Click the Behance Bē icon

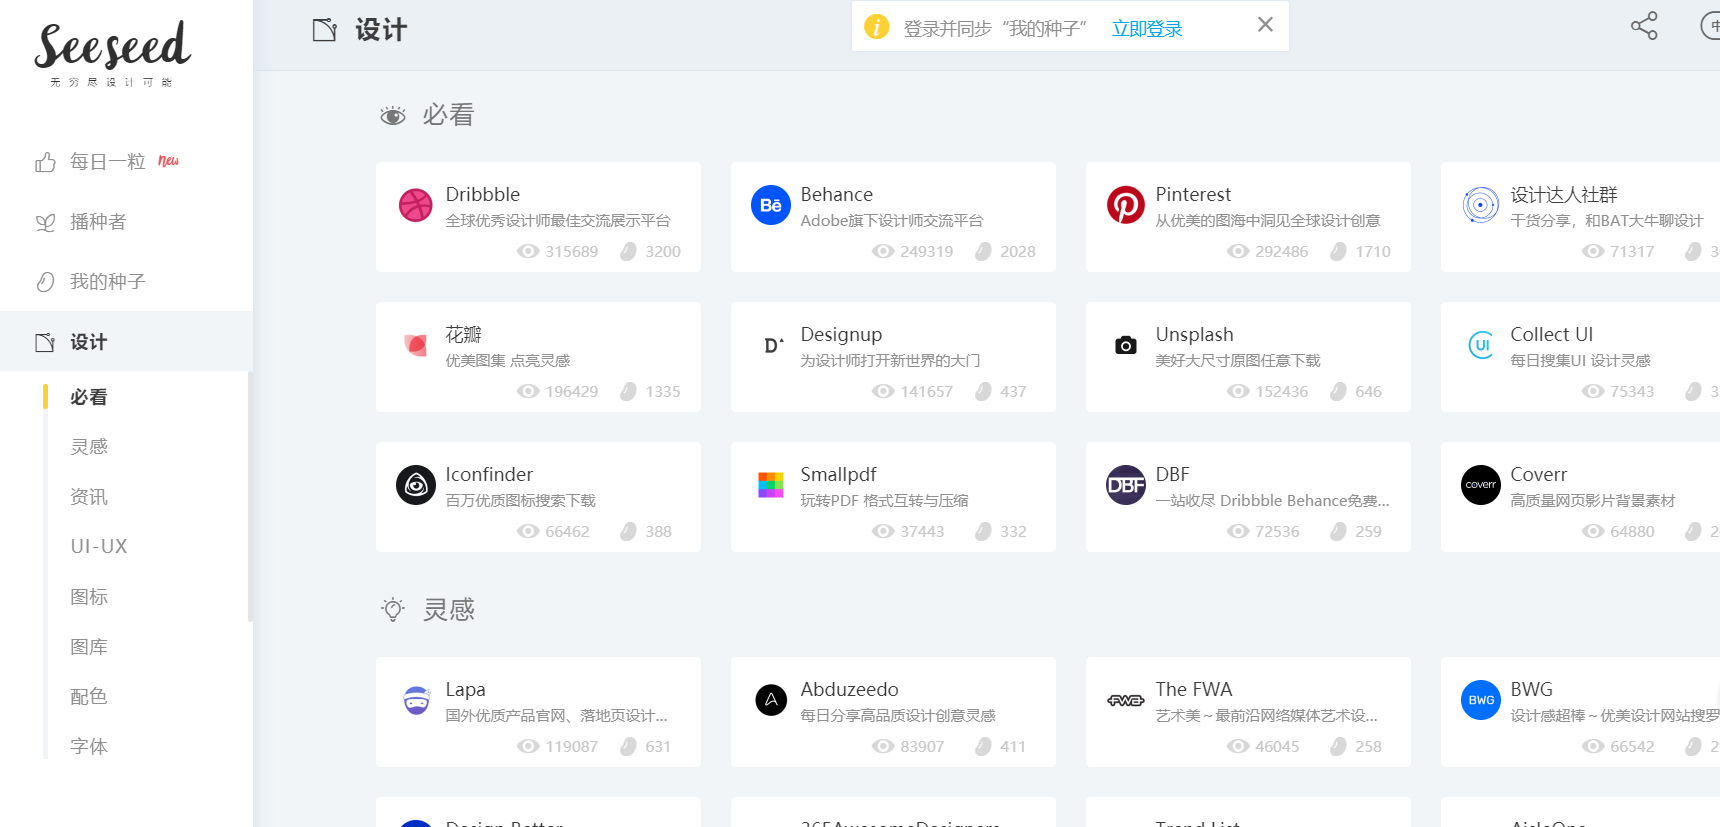pyautogui.click(x=770, y=205)
